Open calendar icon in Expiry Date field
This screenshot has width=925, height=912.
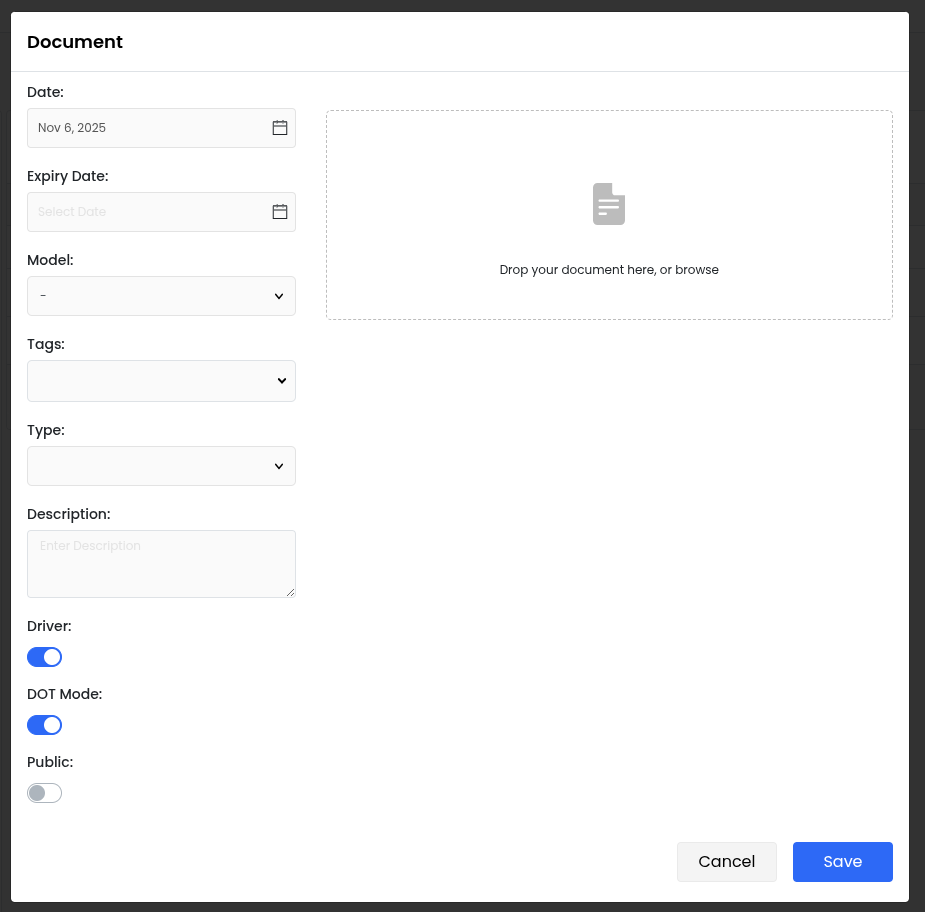[280, 212]
